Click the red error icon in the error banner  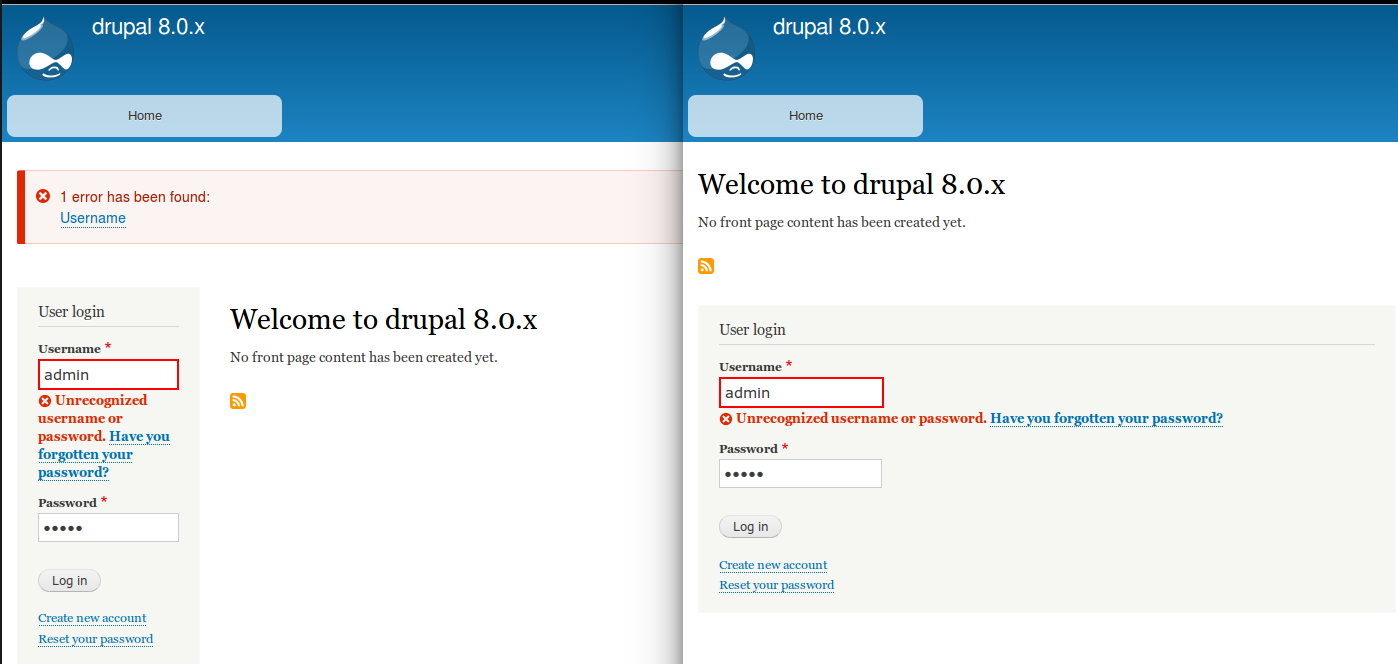(x=40, y=196)
